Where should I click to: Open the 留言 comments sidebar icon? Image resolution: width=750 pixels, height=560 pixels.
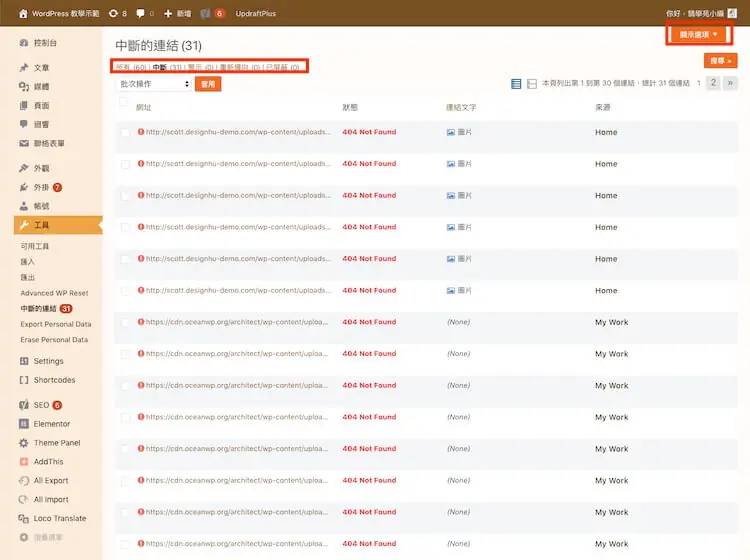tap(23, 124)
